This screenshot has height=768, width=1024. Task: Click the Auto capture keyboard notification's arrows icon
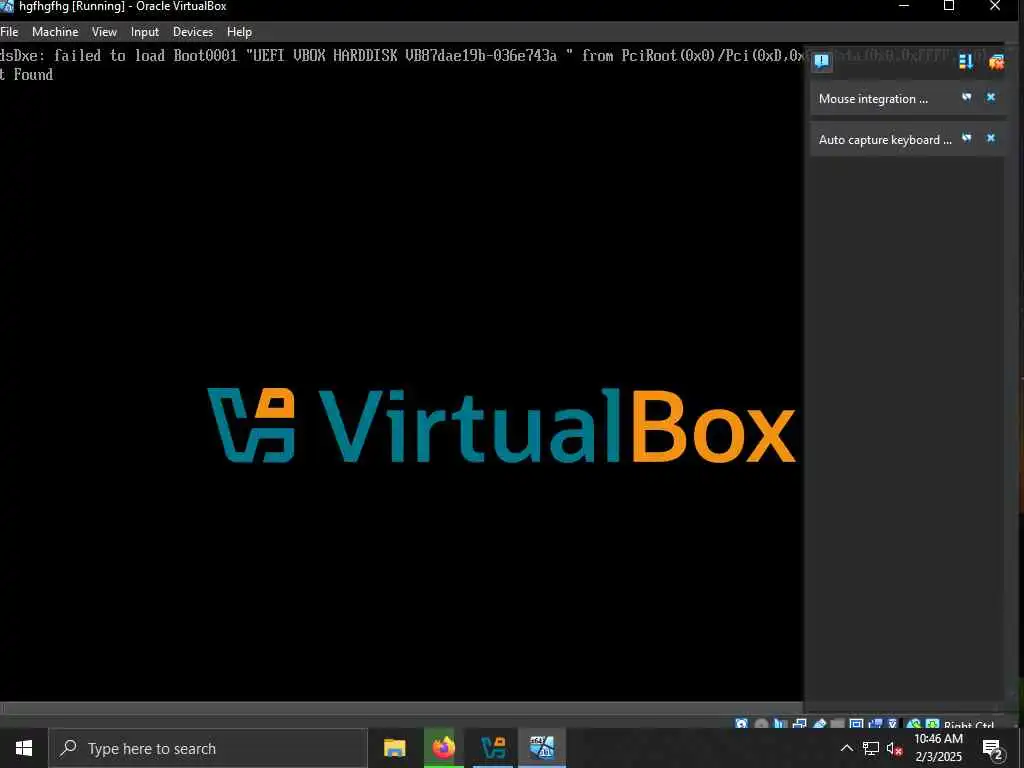point(967,138)
